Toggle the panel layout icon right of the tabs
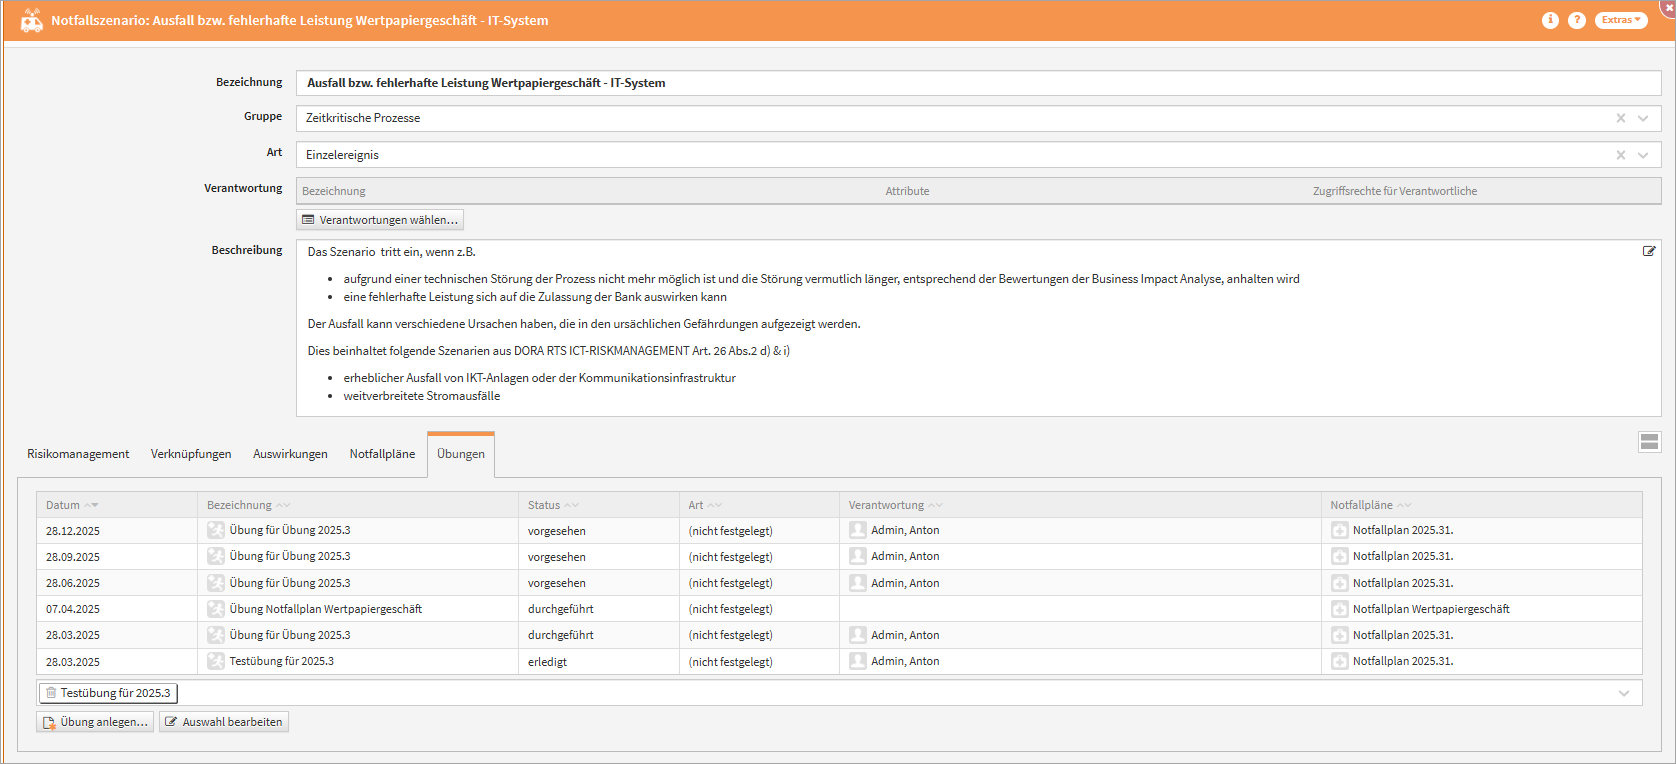 1649,442
